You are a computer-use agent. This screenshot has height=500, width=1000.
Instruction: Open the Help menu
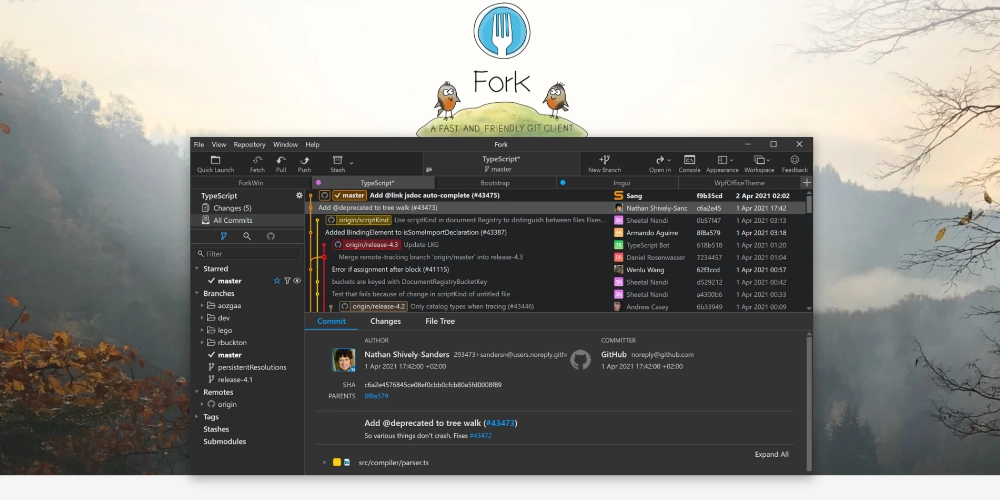pyautogui.click(x=312, y=145)
